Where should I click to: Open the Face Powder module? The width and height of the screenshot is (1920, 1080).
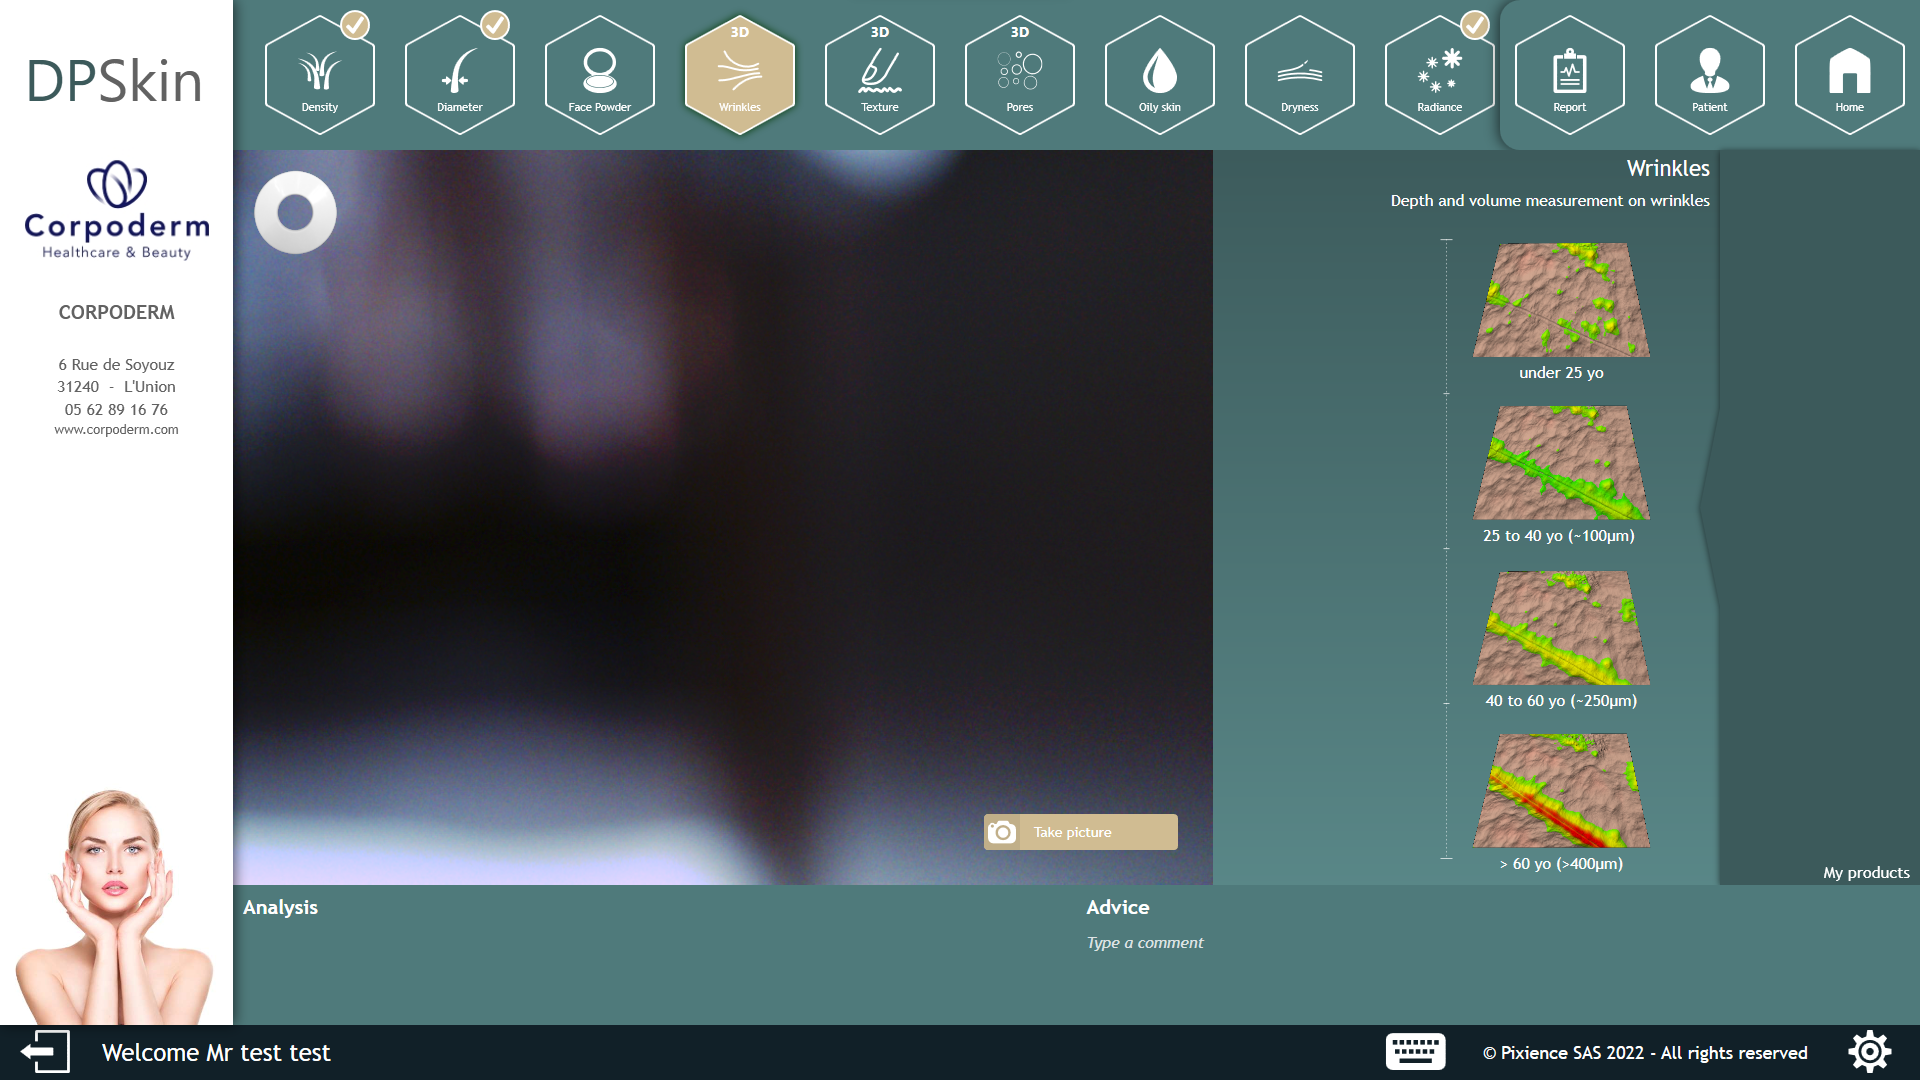pos(599,76)
